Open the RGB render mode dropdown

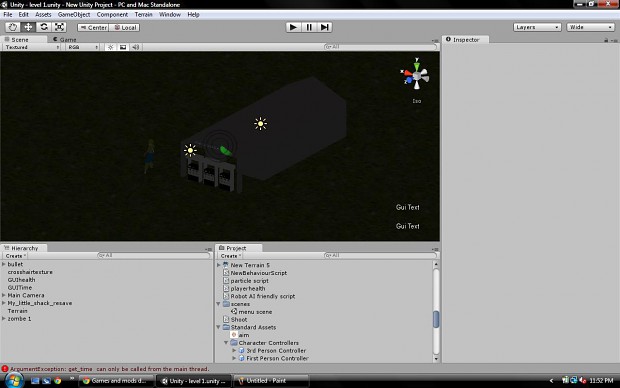[x=83, y=47]
